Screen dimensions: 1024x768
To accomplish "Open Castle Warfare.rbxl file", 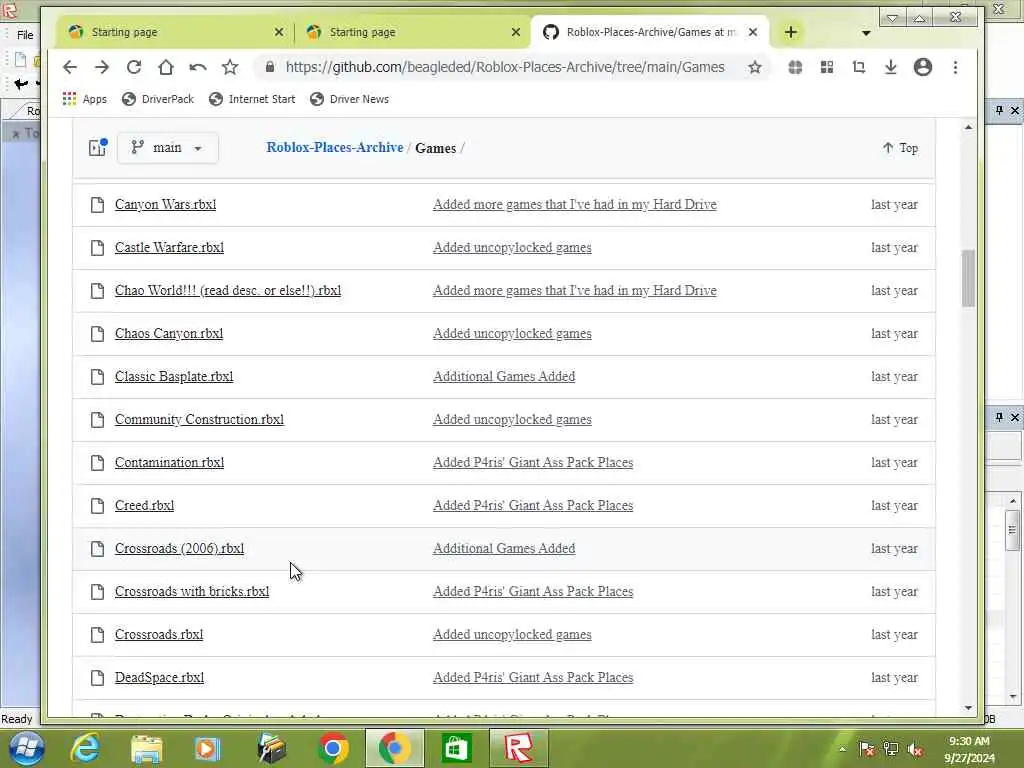I will (169, 248).
